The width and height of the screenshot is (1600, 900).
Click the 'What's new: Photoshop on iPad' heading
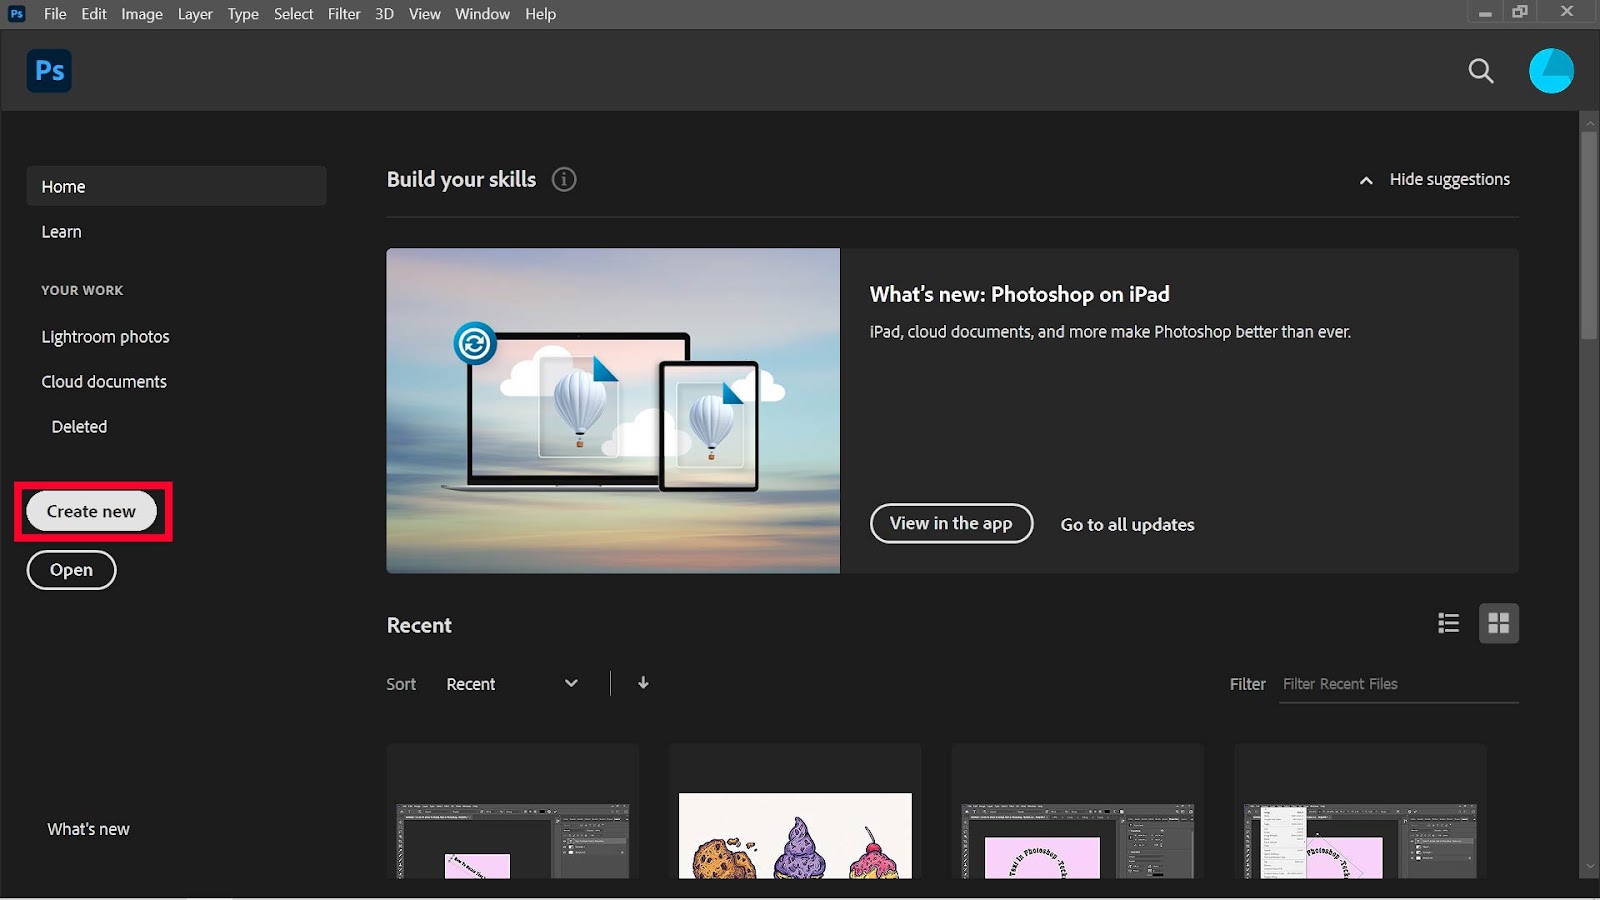(x=1019, y=294)
